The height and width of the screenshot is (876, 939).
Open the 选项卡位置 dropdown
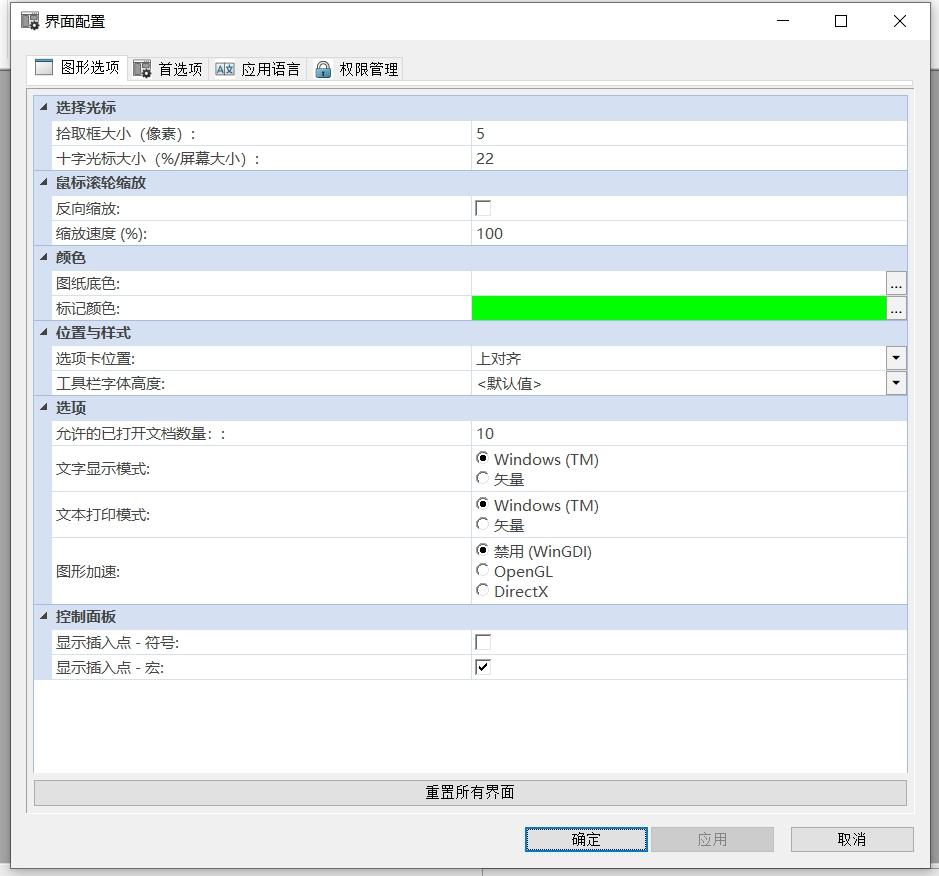point(896,358)
